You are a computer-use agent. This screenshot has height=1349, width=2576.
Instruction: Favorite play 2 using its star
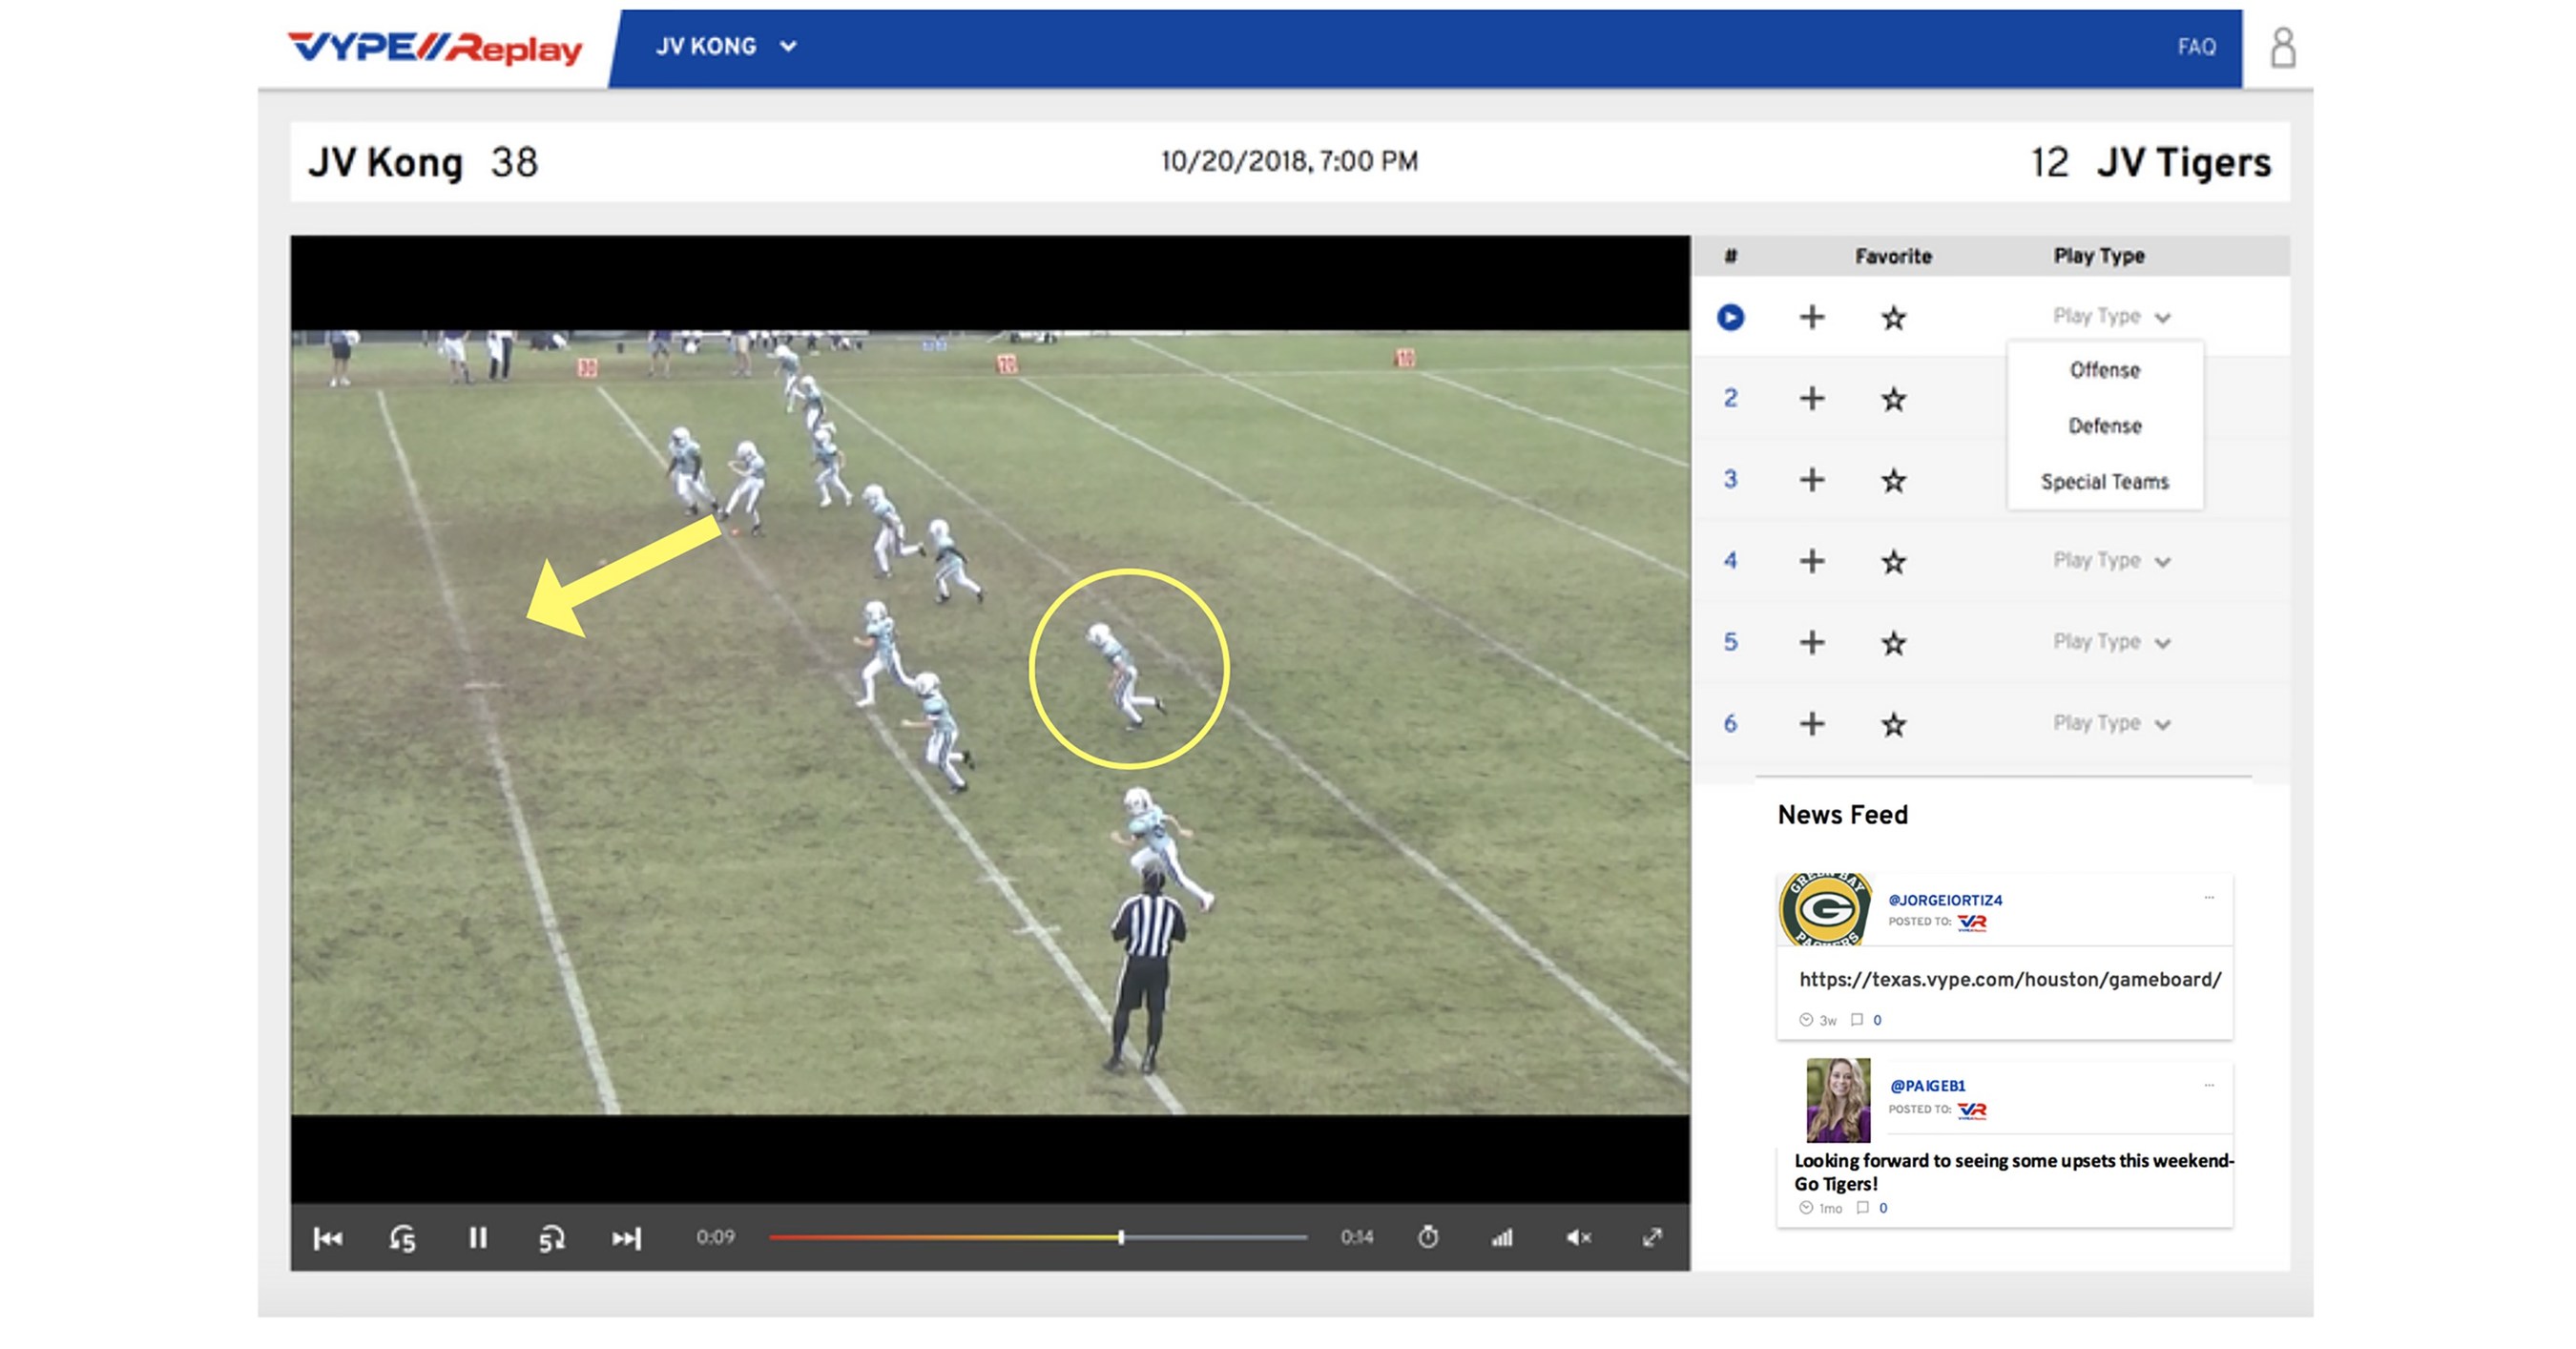coord(1893,399)
